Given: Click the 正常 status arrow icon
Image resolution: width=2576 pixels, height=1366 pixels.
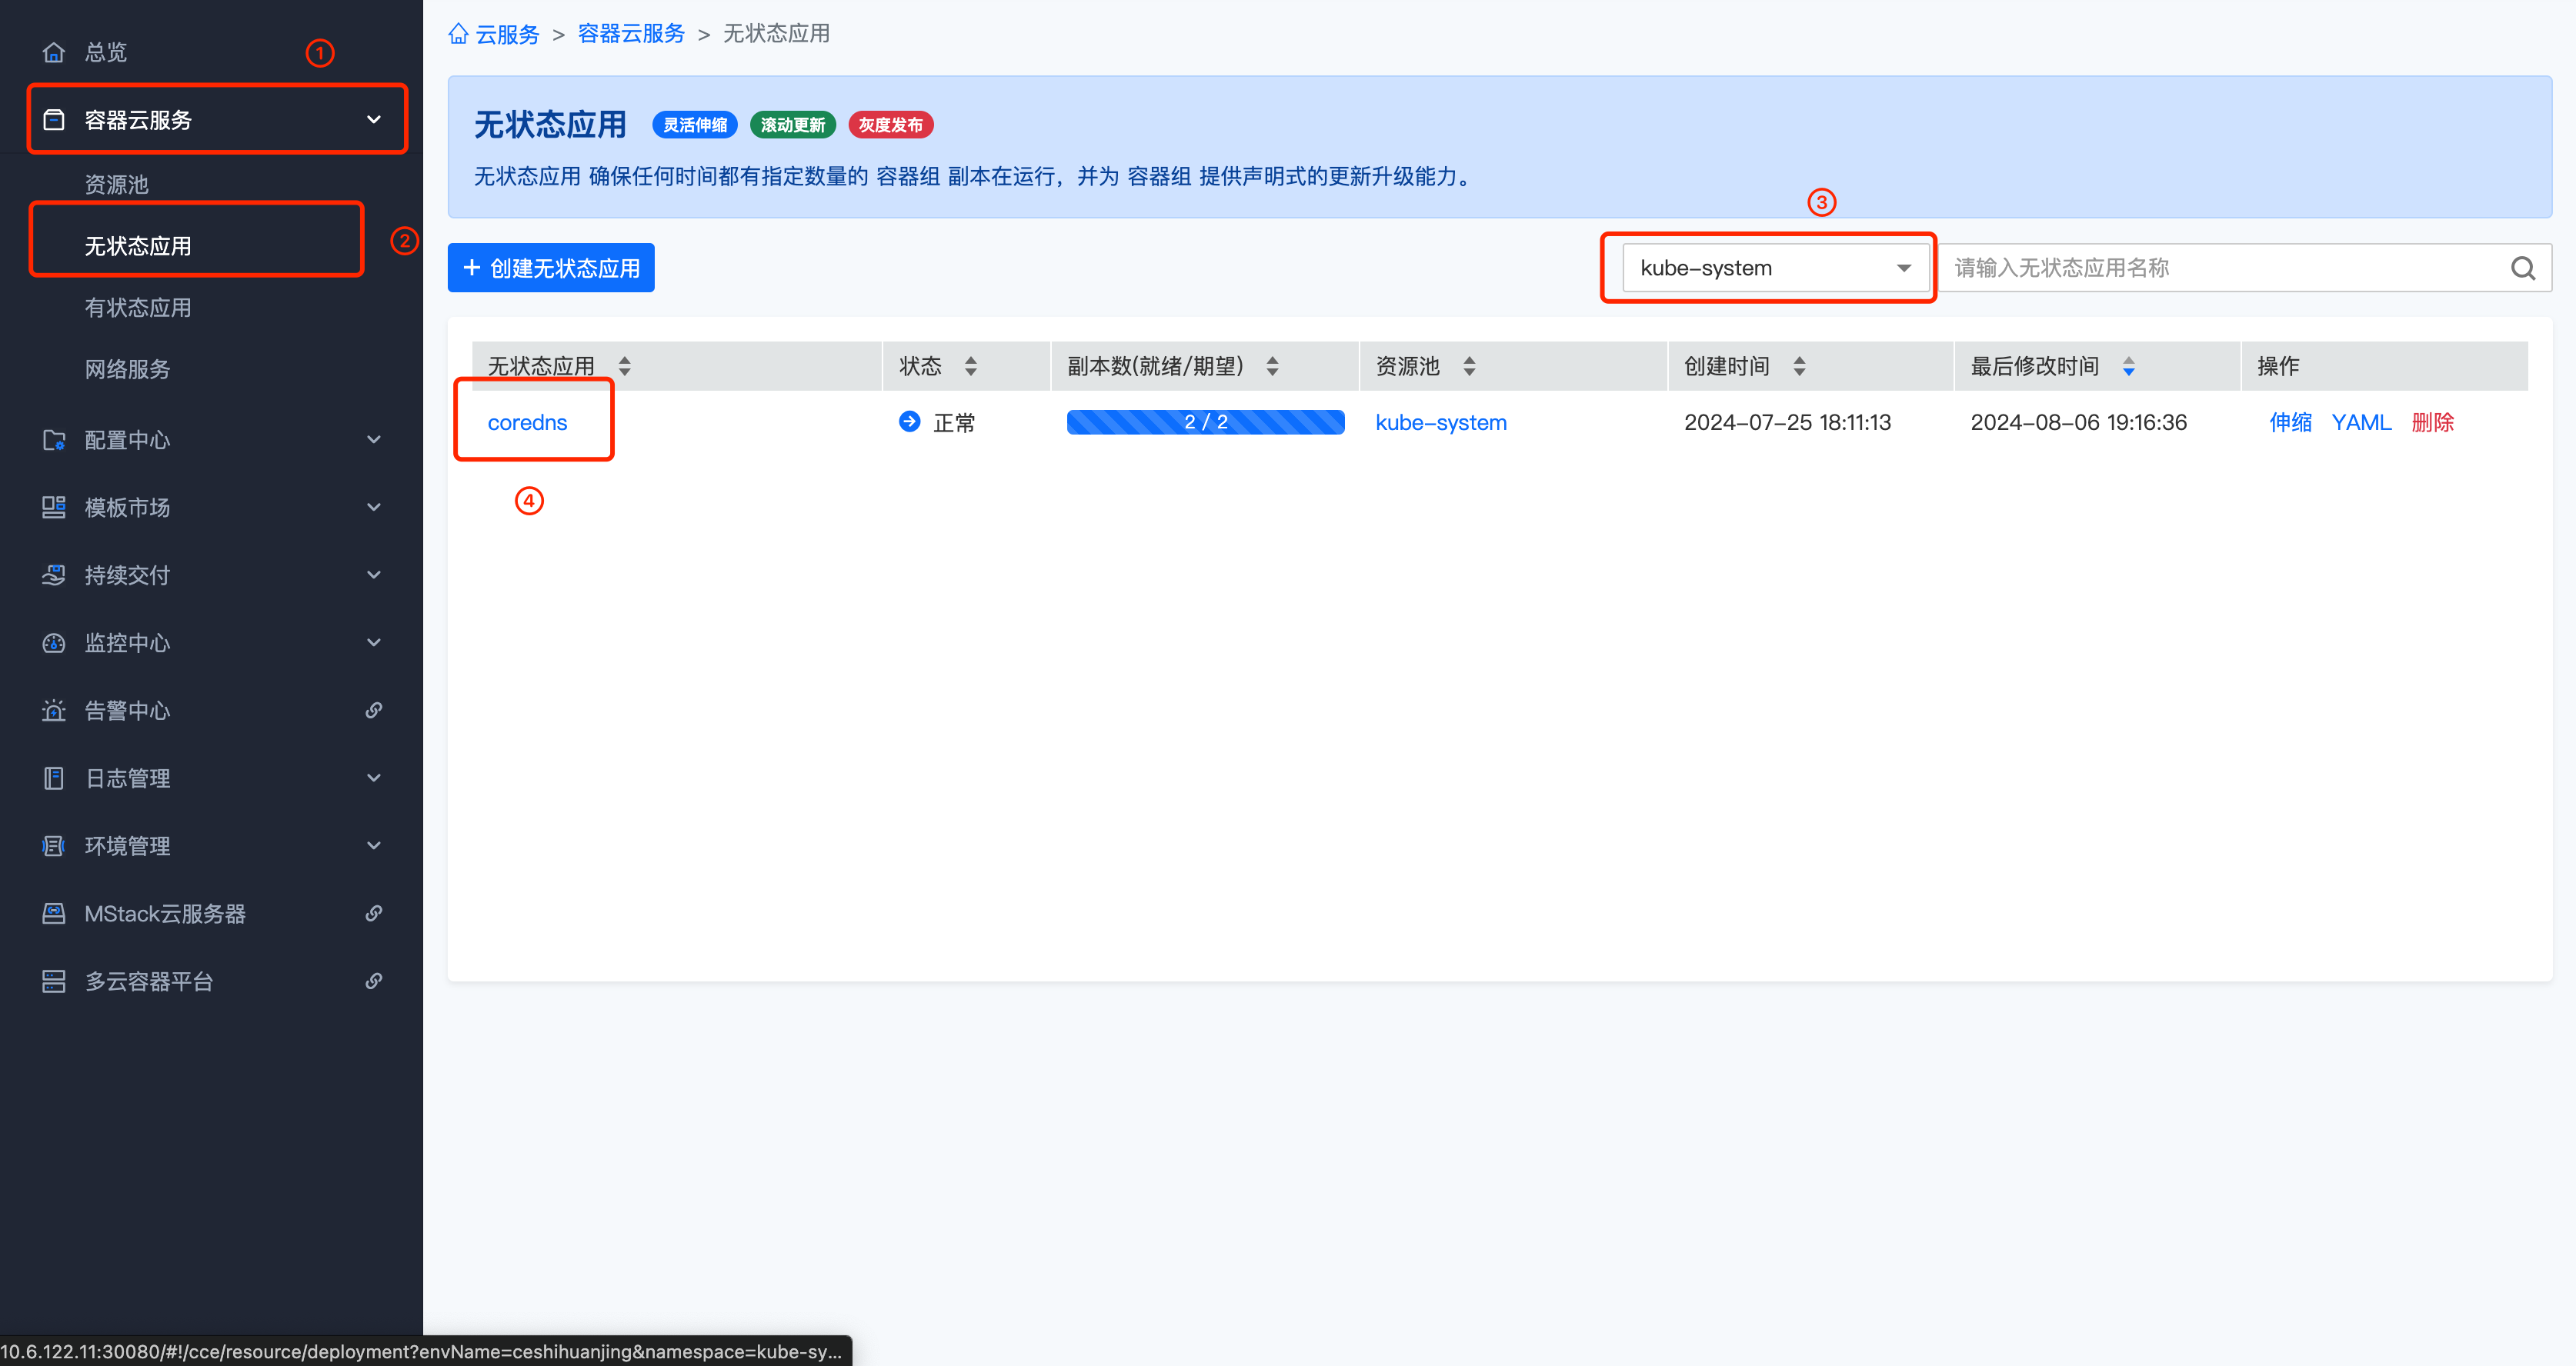Looking at the screenshot, I should (x=910, y=422).
